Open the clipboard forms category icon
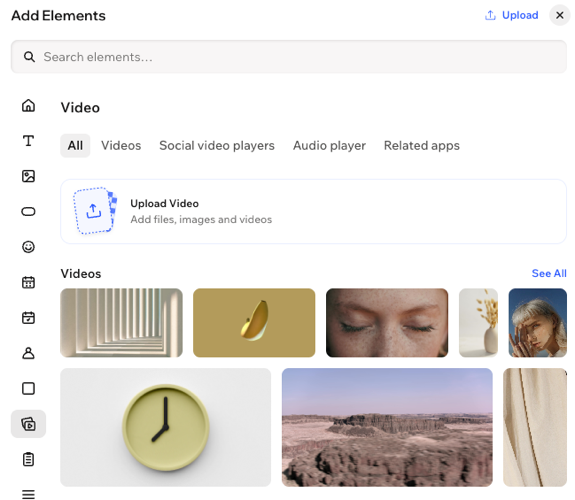 pos(28,459)
